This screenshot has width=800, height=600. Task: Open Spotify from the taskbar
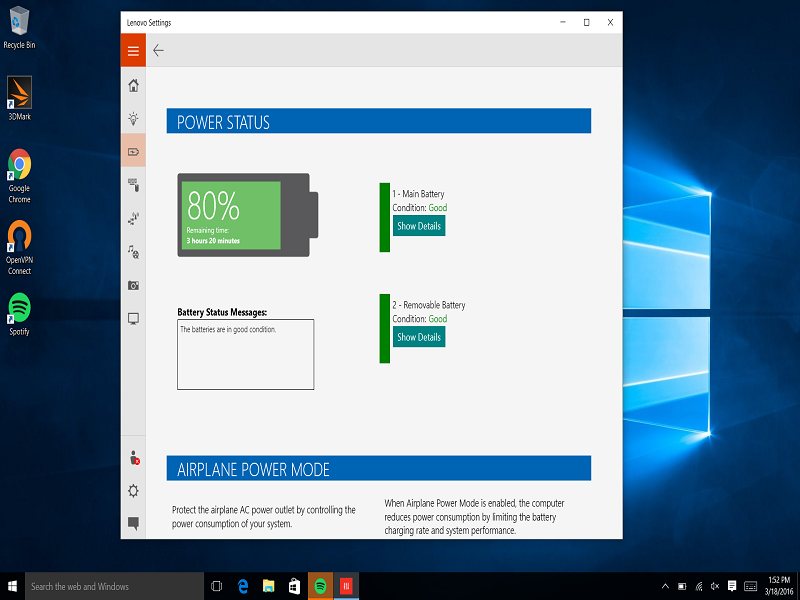[321, 586]
